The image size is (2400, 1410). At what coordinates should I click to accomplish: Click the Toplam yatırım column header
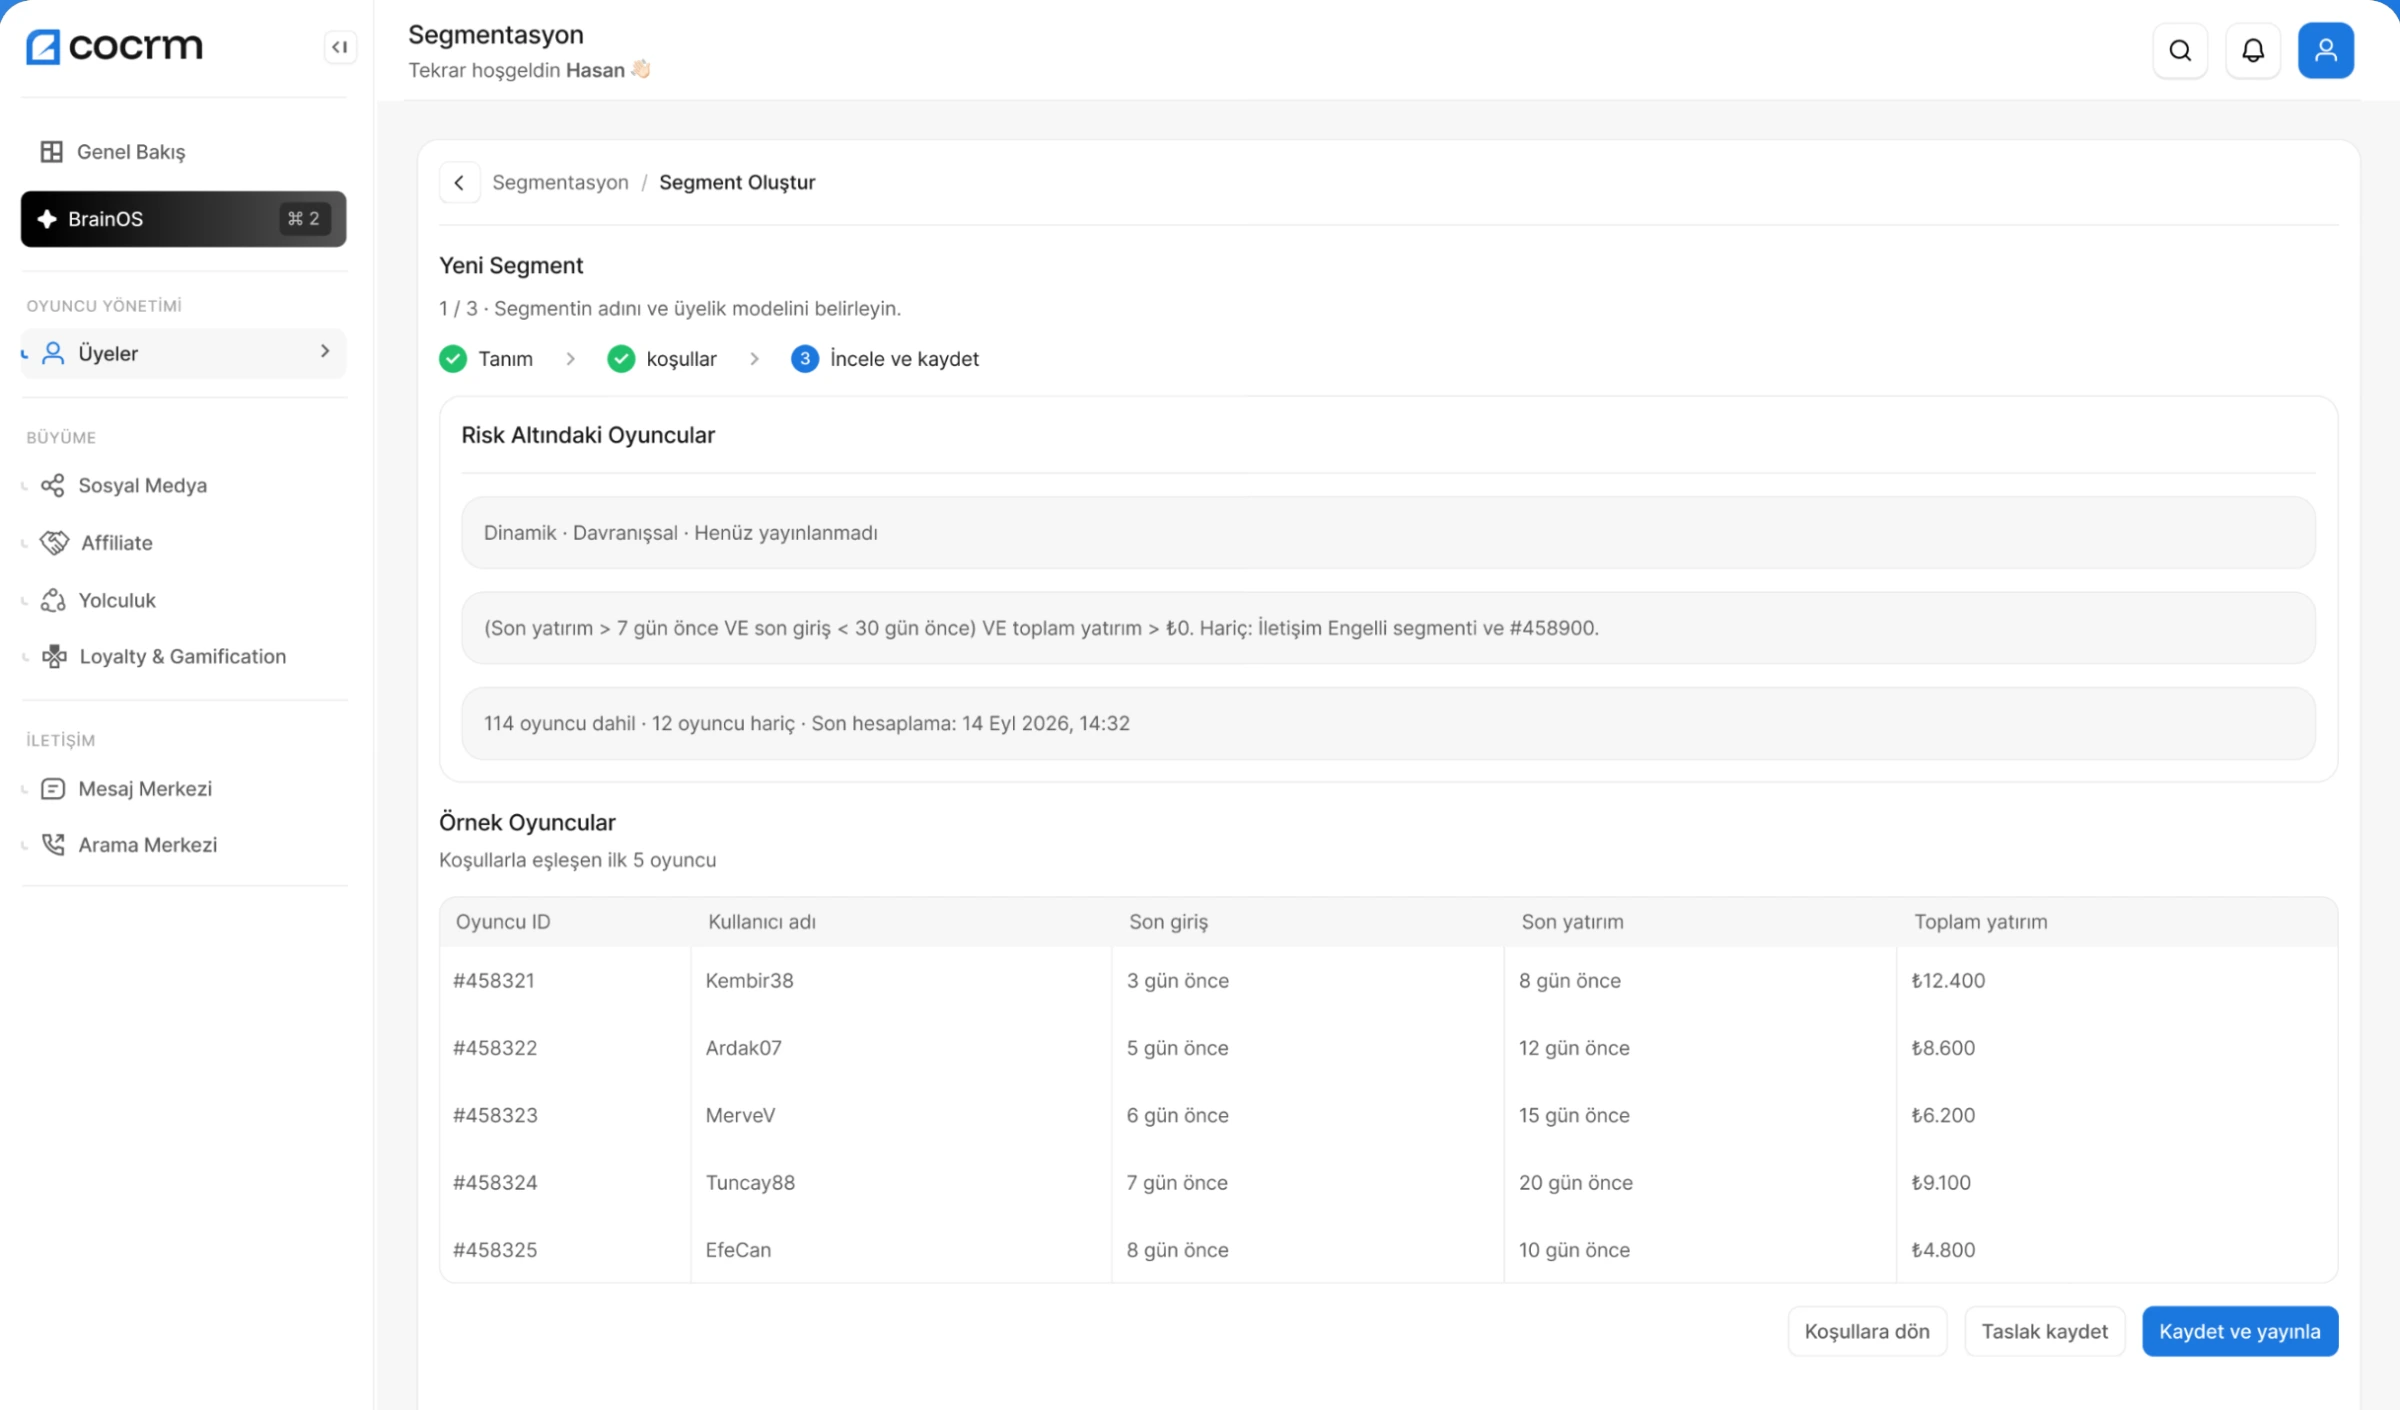click(x=1980, y=922)
